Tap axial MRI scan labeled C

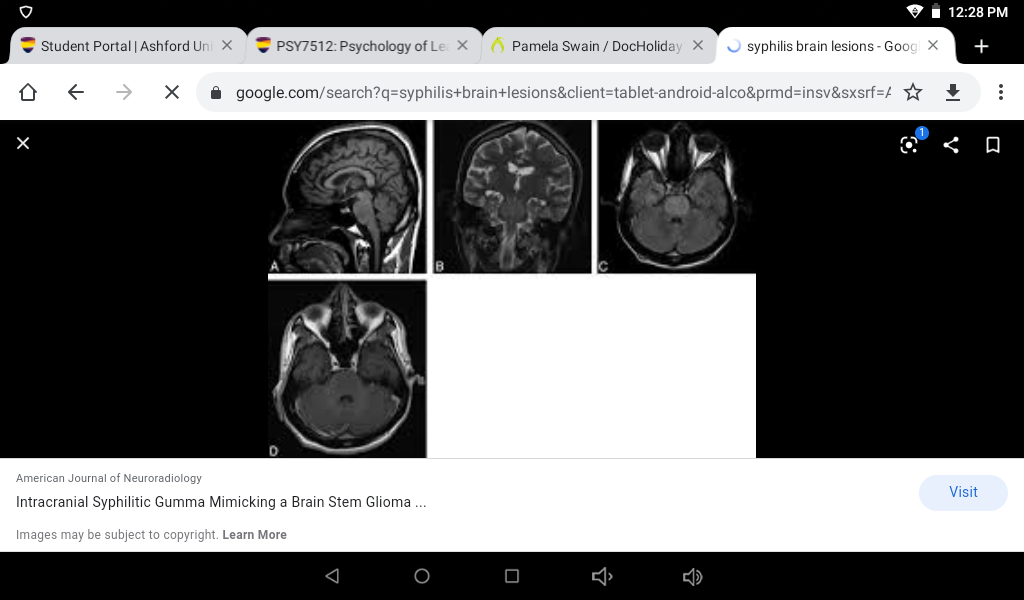677,197
